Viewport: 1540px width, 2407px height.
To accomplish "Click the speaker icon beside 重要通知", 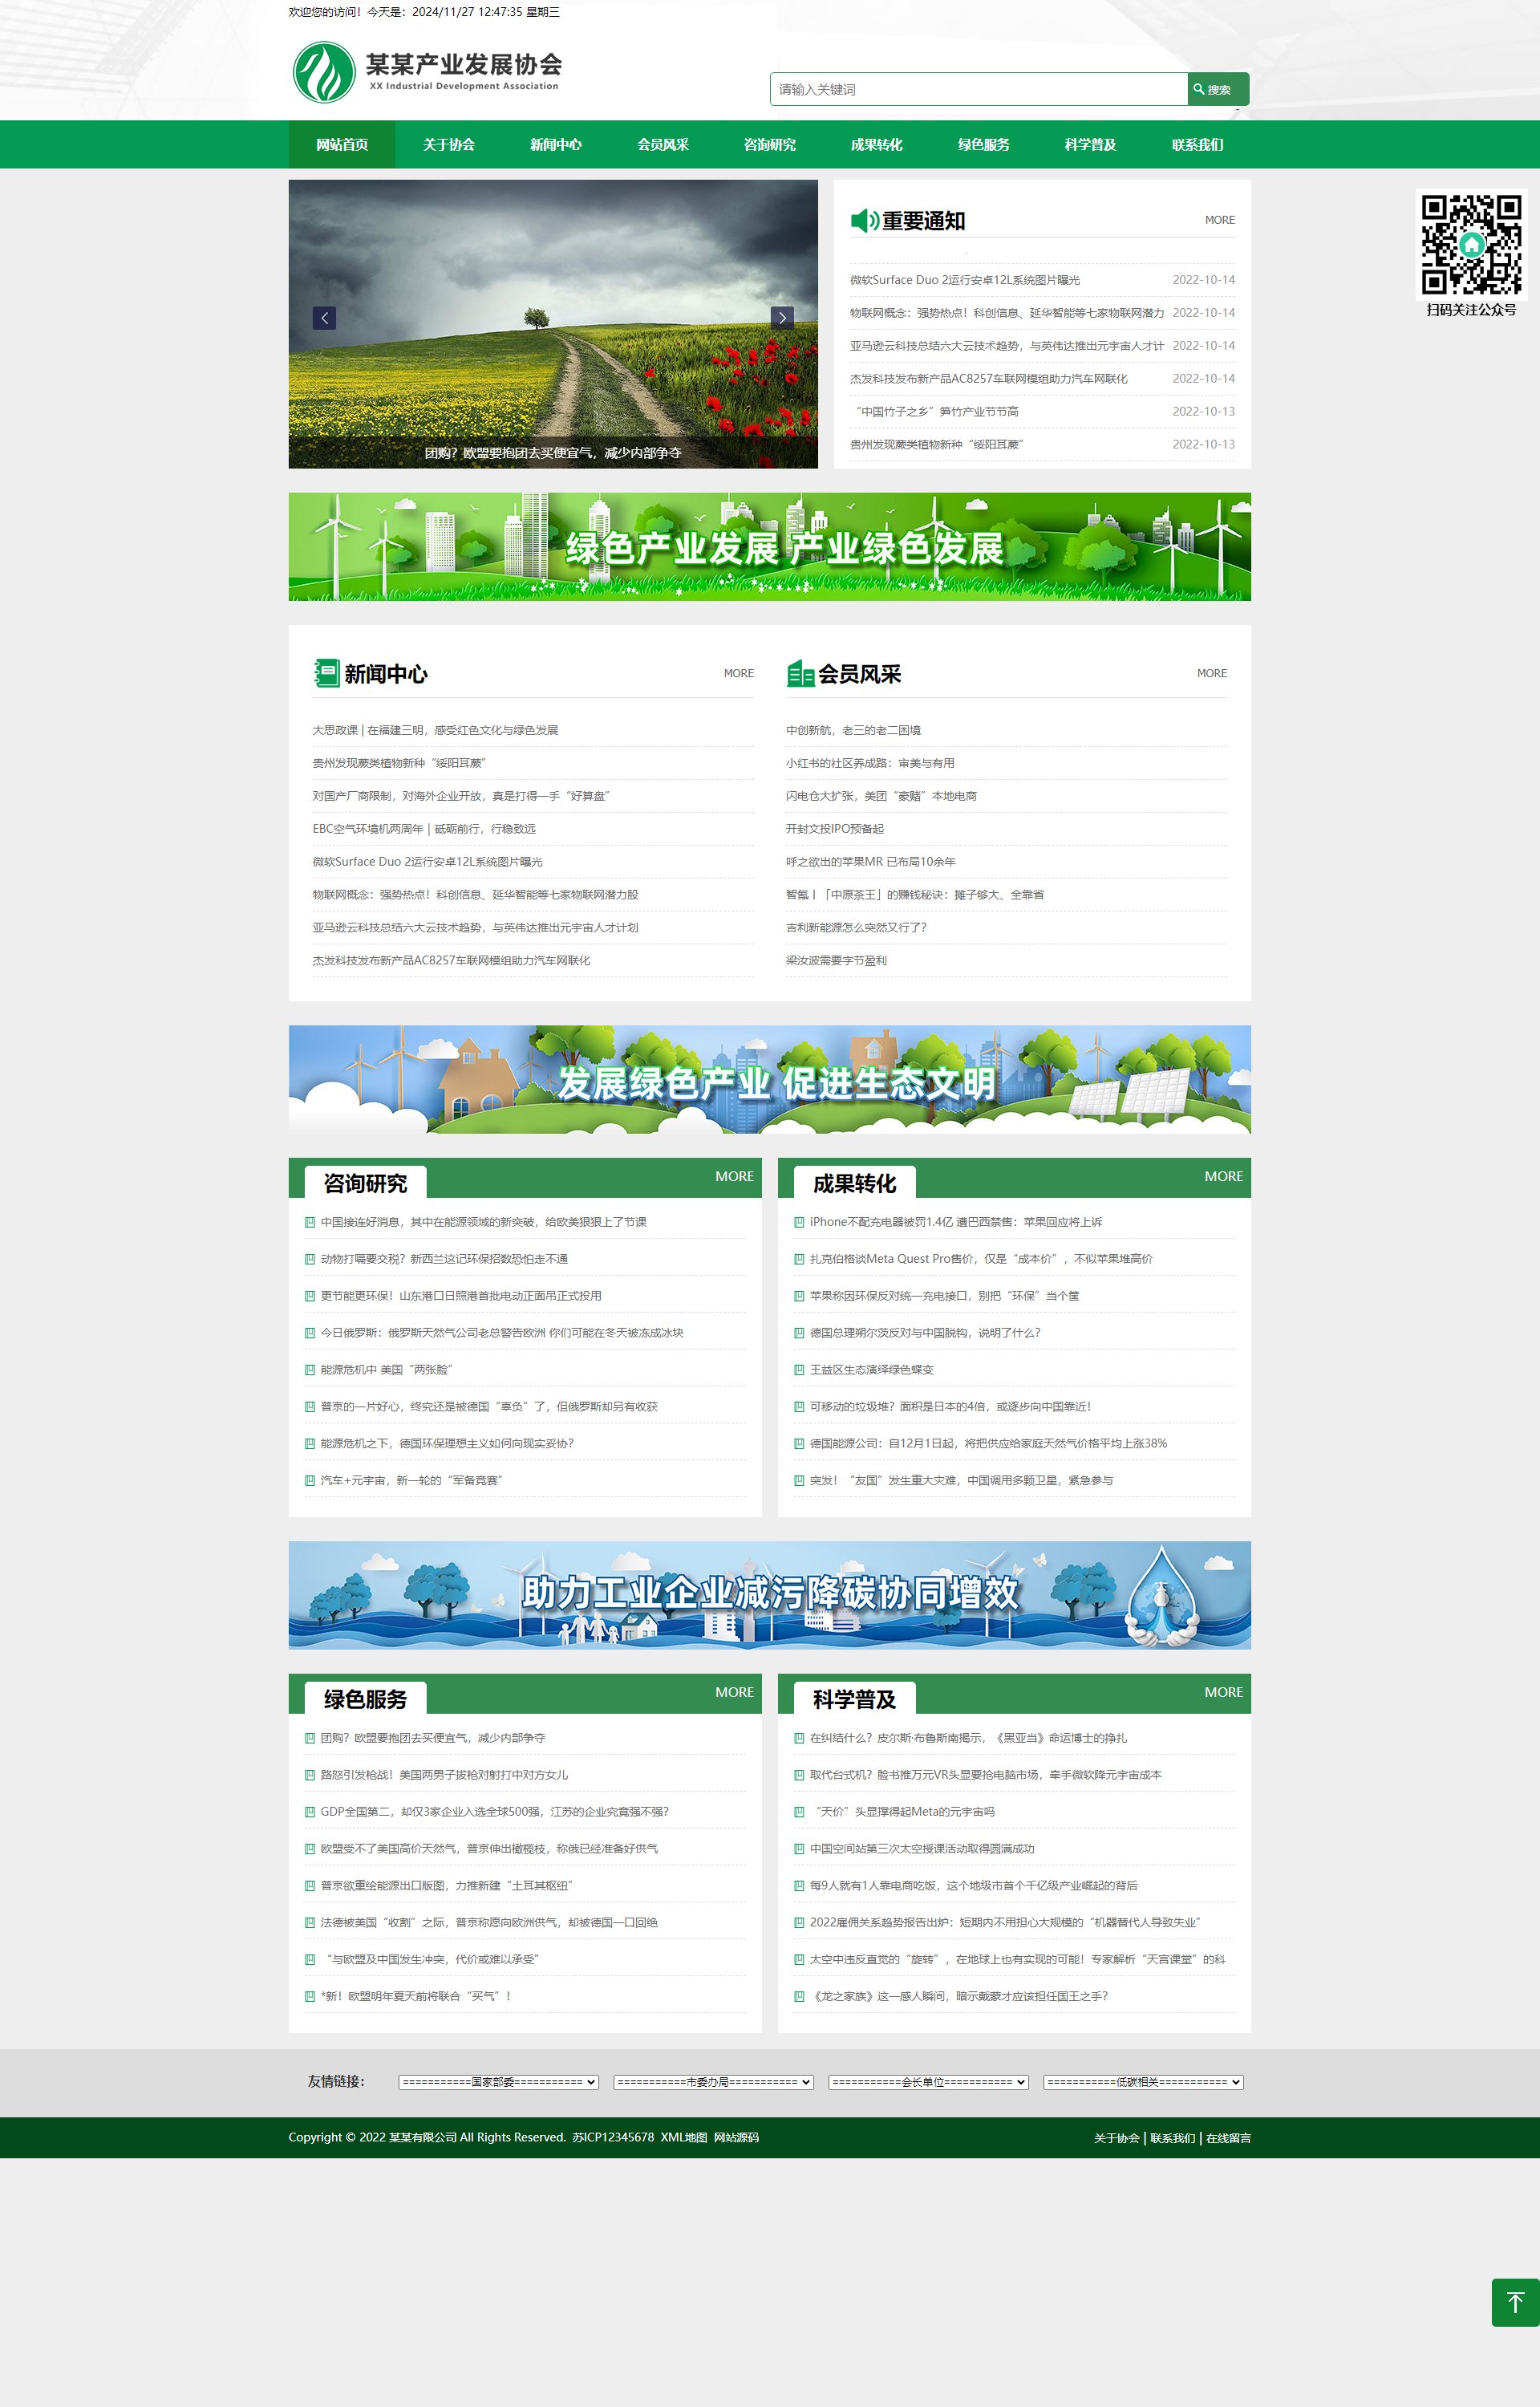I will [864, 220].
